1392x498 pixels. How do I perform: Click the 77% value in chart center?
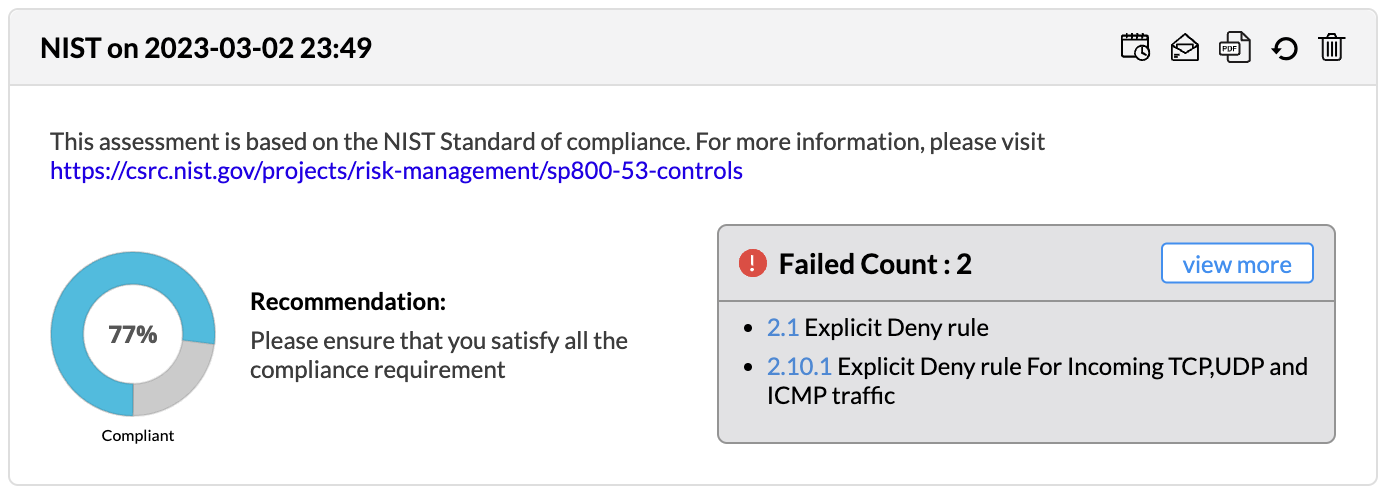pos(133,335)
